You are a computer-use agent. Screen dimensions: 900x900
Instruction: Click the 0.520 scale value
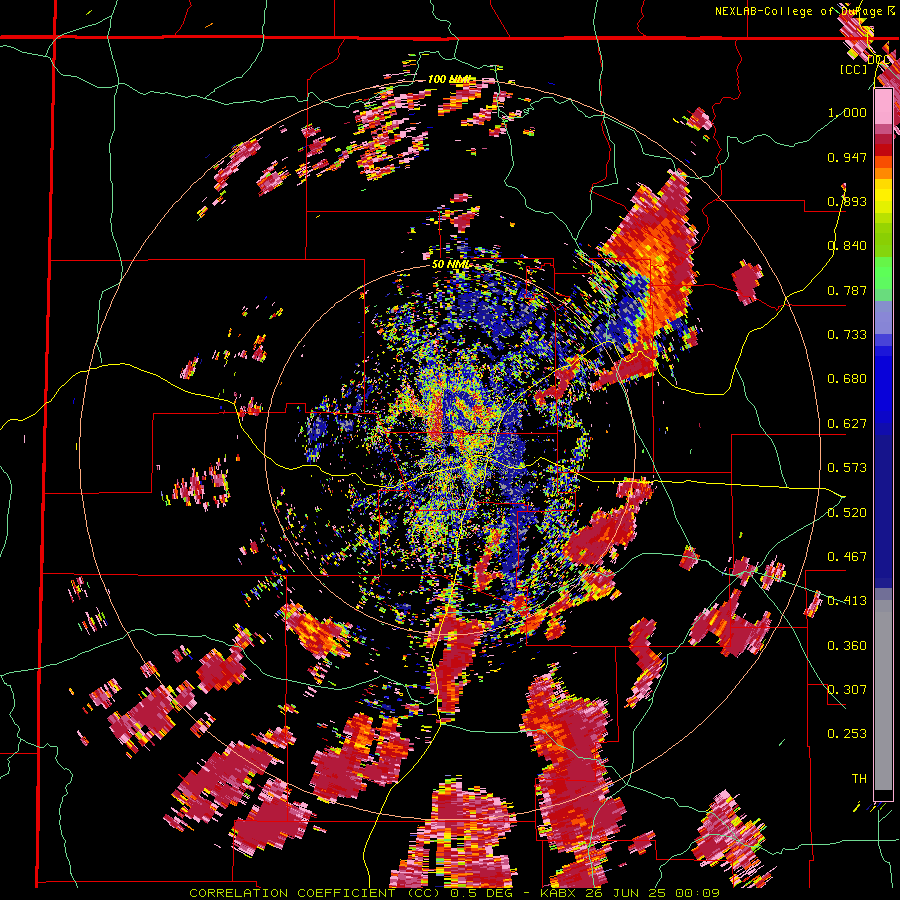[x=847, y=513]
